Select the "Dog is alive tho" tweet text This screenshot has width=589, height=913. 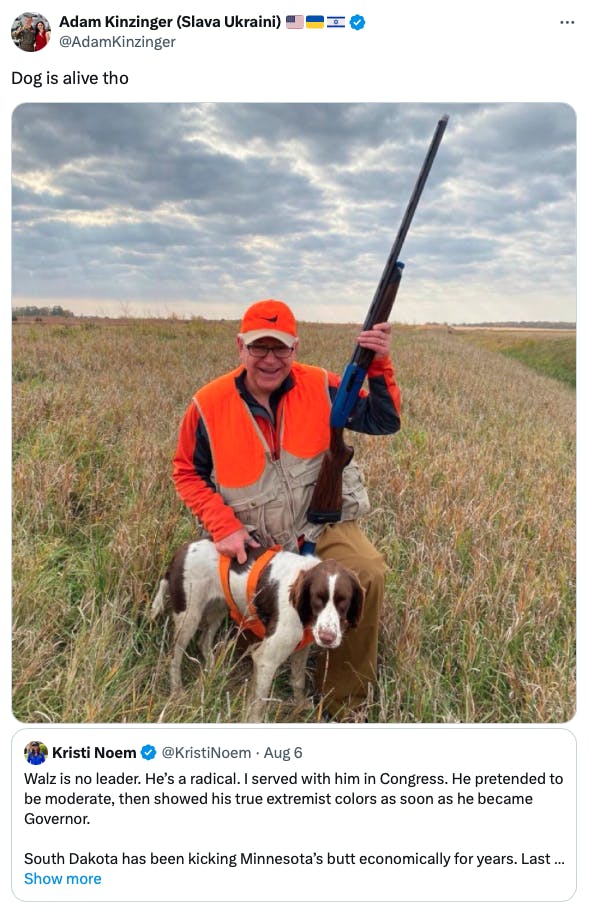pos(70,78)
